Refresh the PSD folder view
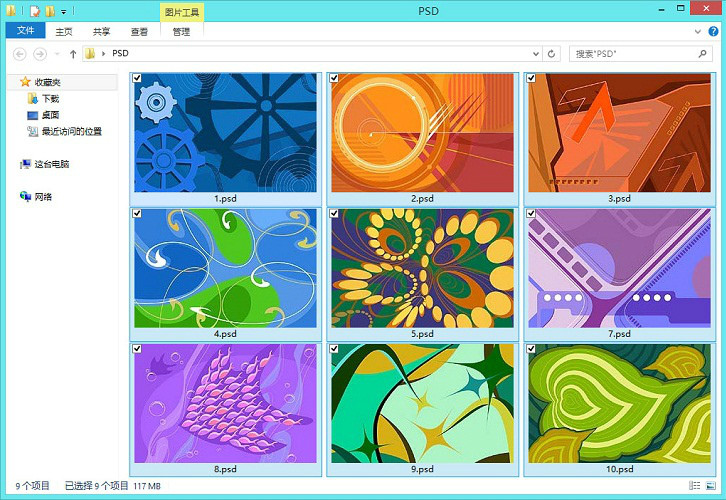Screen dimensions: 726x500 [x=551, y=54]
